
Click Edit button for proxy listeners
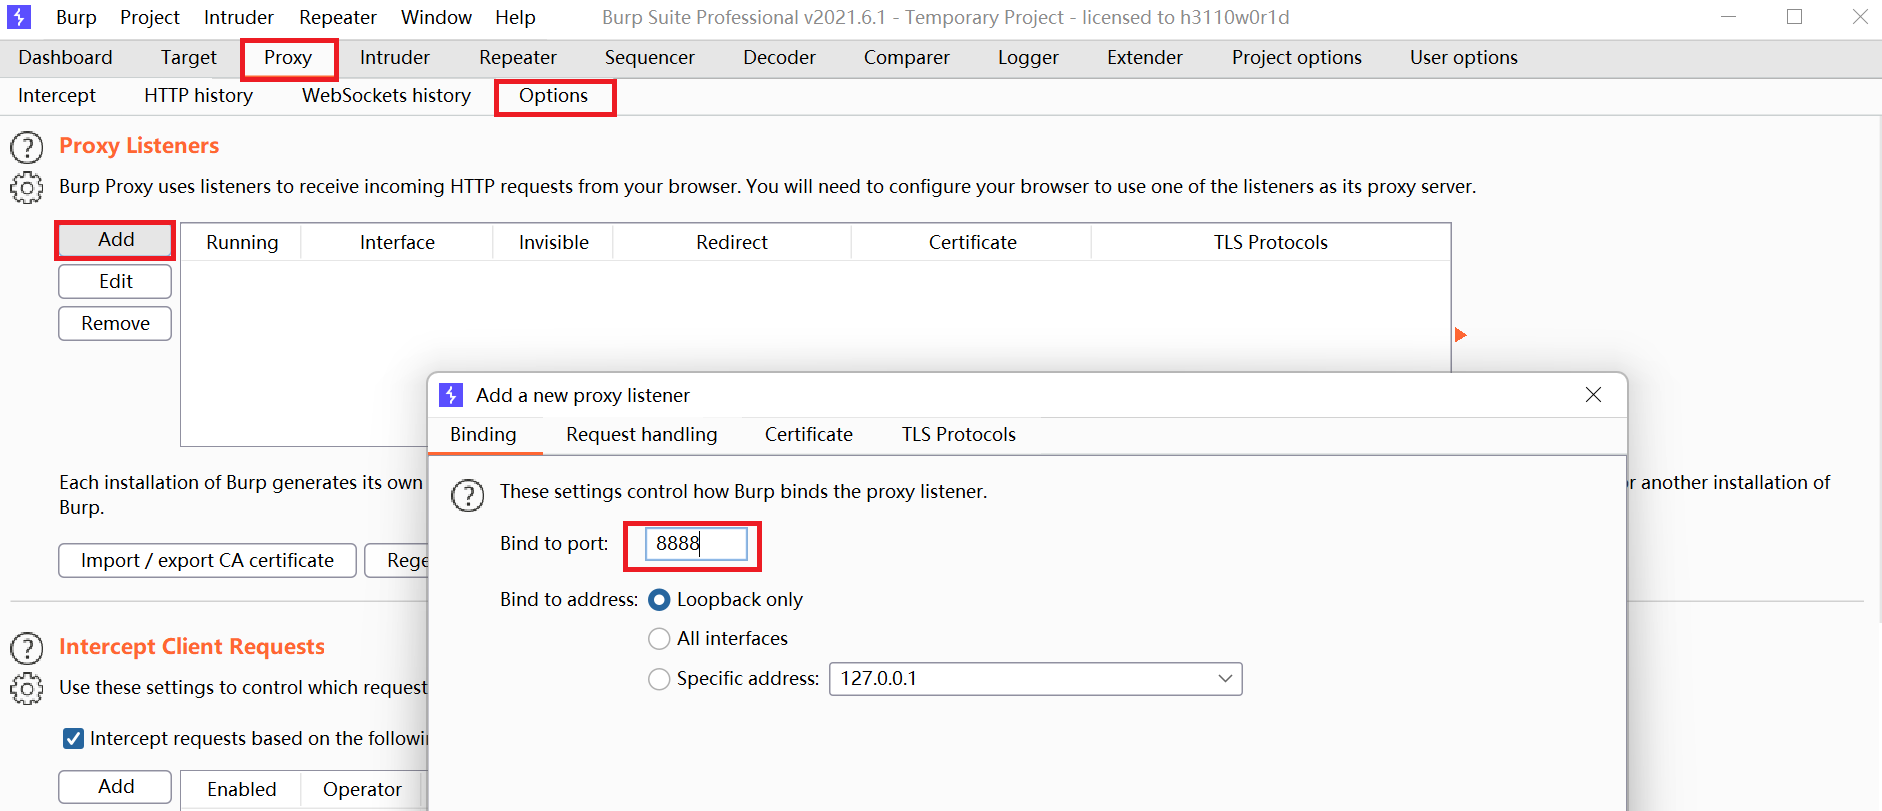coord(115,282)
